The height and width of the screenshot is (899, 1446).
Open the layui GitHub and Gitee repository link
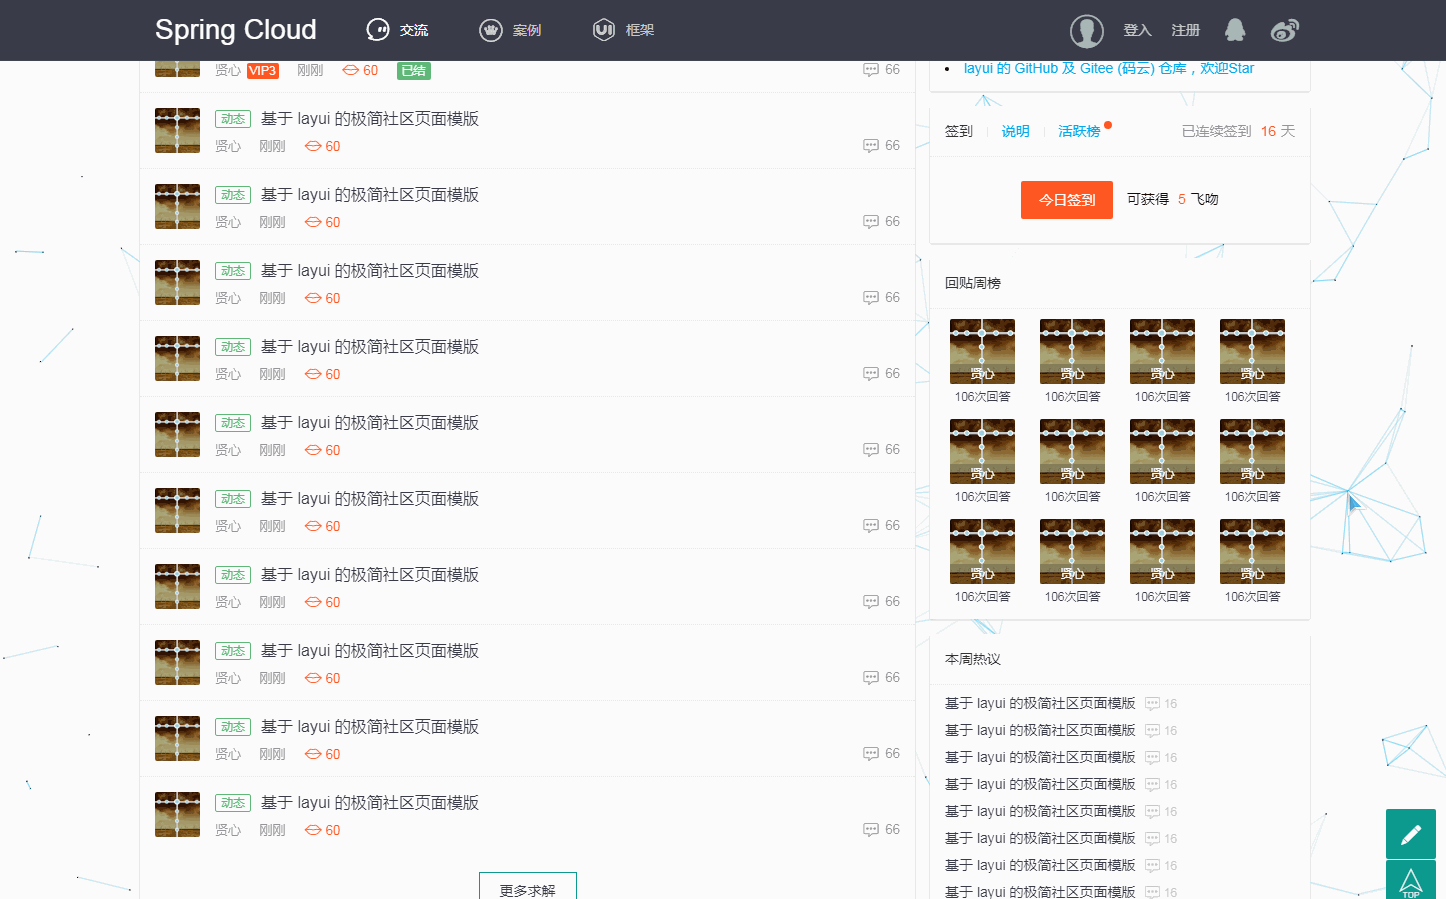pyautogui.click(x=1109, y=68)
